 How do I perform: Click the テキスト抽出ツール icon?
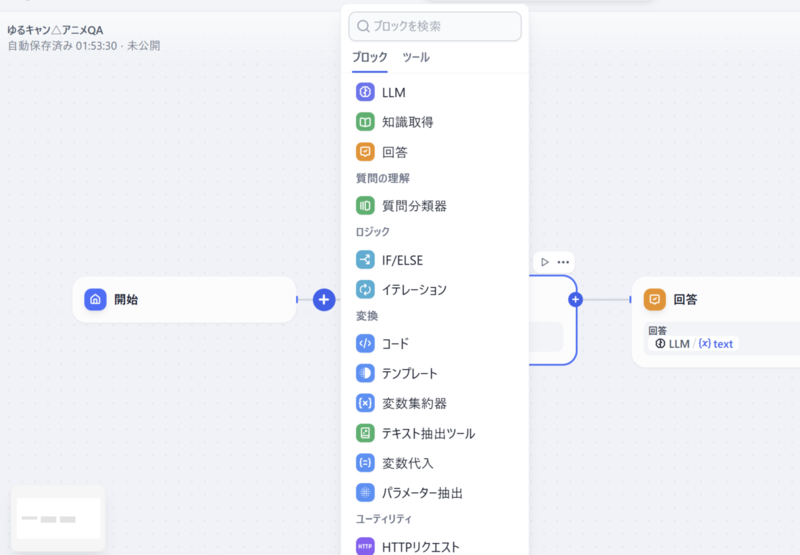[x=365, y=433]
